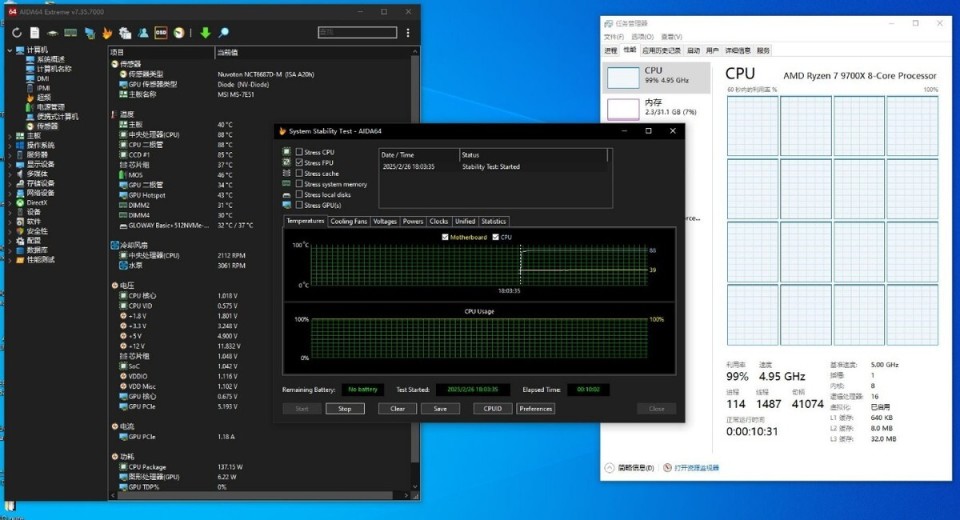The width and height of the screenshot is (960, 520).
Task: Open the 文件(F) menu in Task Manager
Action: pos(613,37)
